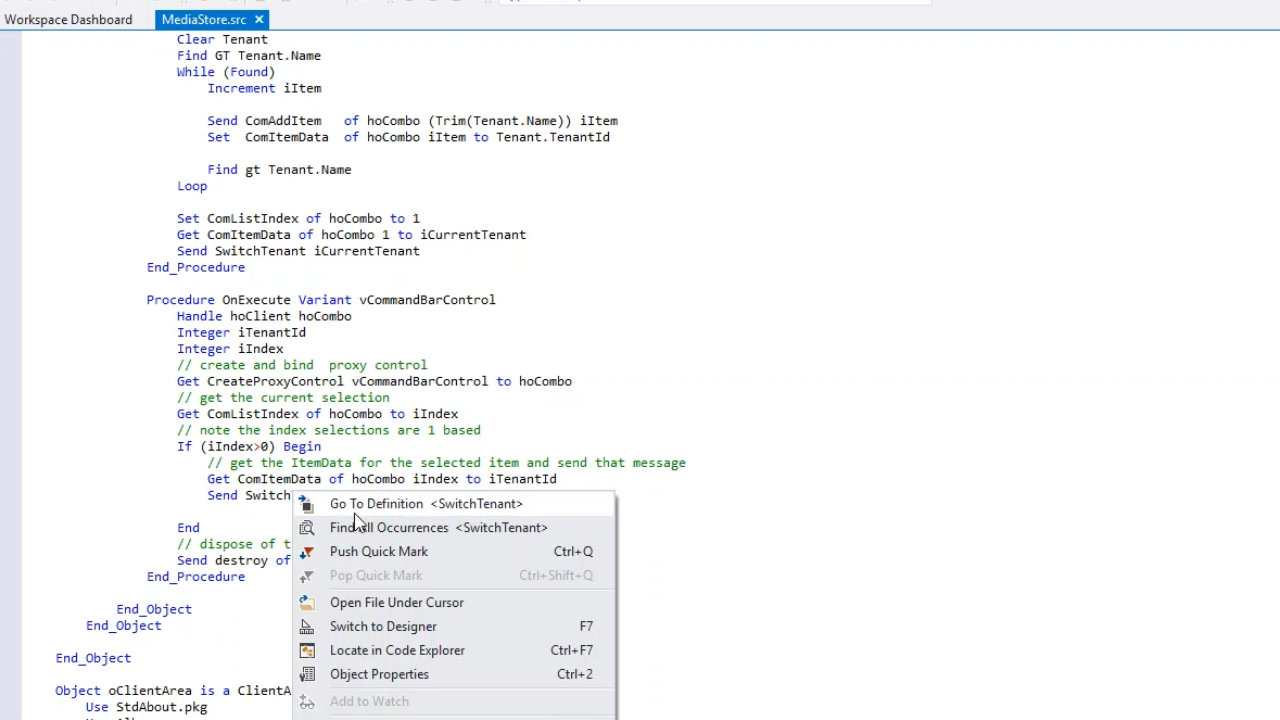The image size is (1280, 720).
Task: Click the oClientArea object name
Action: click(150, 691)
